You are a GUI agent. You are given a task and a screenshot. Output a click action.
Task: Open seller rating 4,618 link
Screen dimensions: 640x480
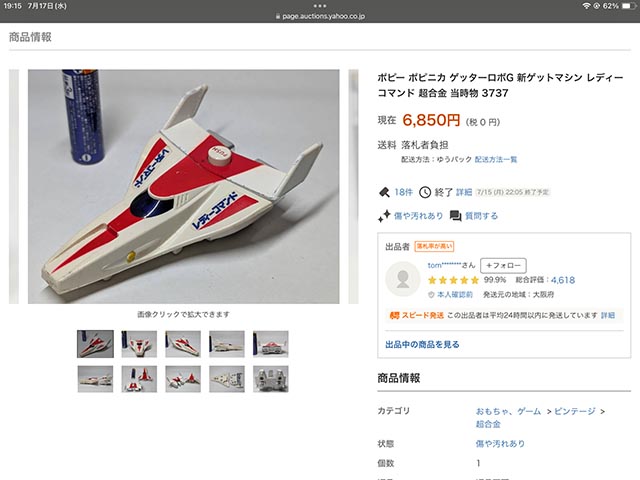[563, 280]
